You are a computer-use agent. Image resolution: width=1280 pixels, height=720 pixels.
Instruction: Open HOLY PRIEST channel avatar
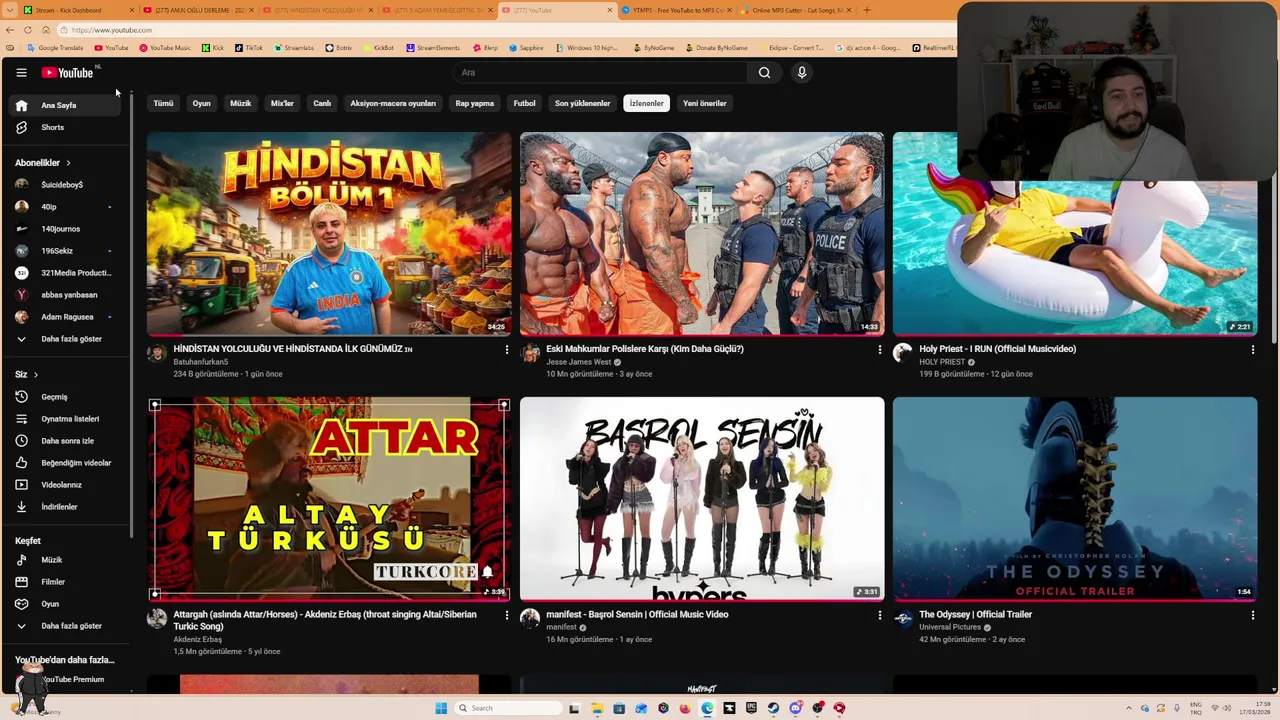point(902,352)
